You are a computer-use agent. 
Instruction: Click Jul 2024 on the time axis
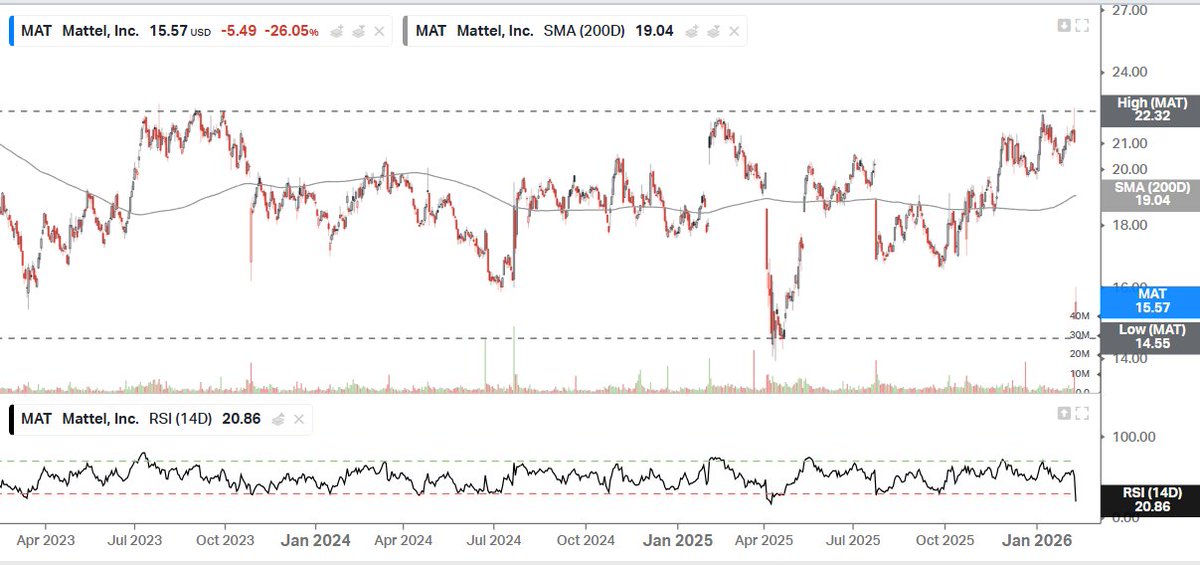[494, 541]
